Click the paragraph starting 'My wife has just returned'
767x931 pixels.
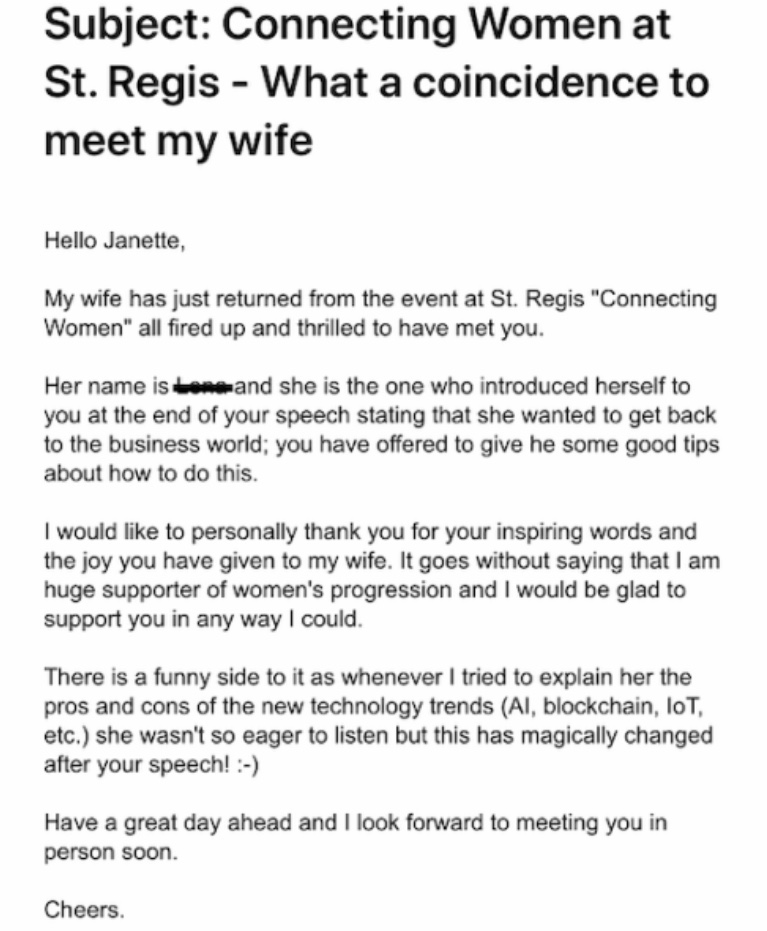point(380,313)
